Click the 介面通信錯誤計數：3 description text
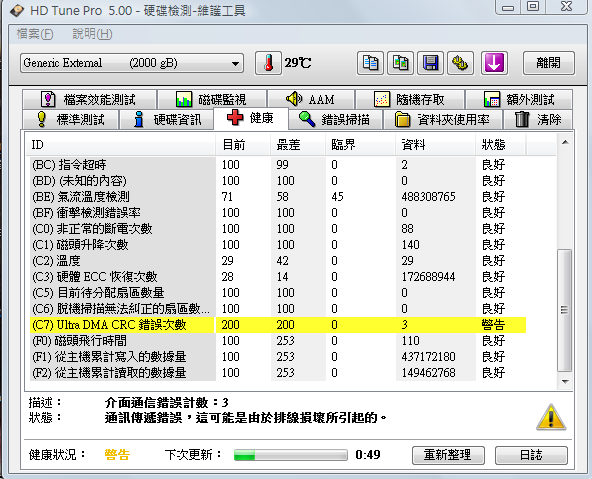The height and width of the screenshot is (479, 592). [x=166, y=403]
